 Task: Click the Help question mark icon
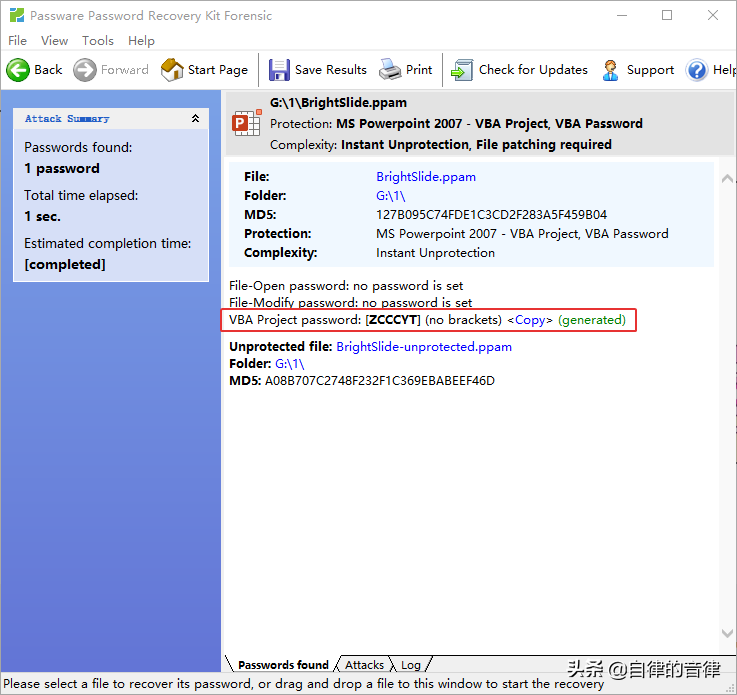[x=697, y=70]
